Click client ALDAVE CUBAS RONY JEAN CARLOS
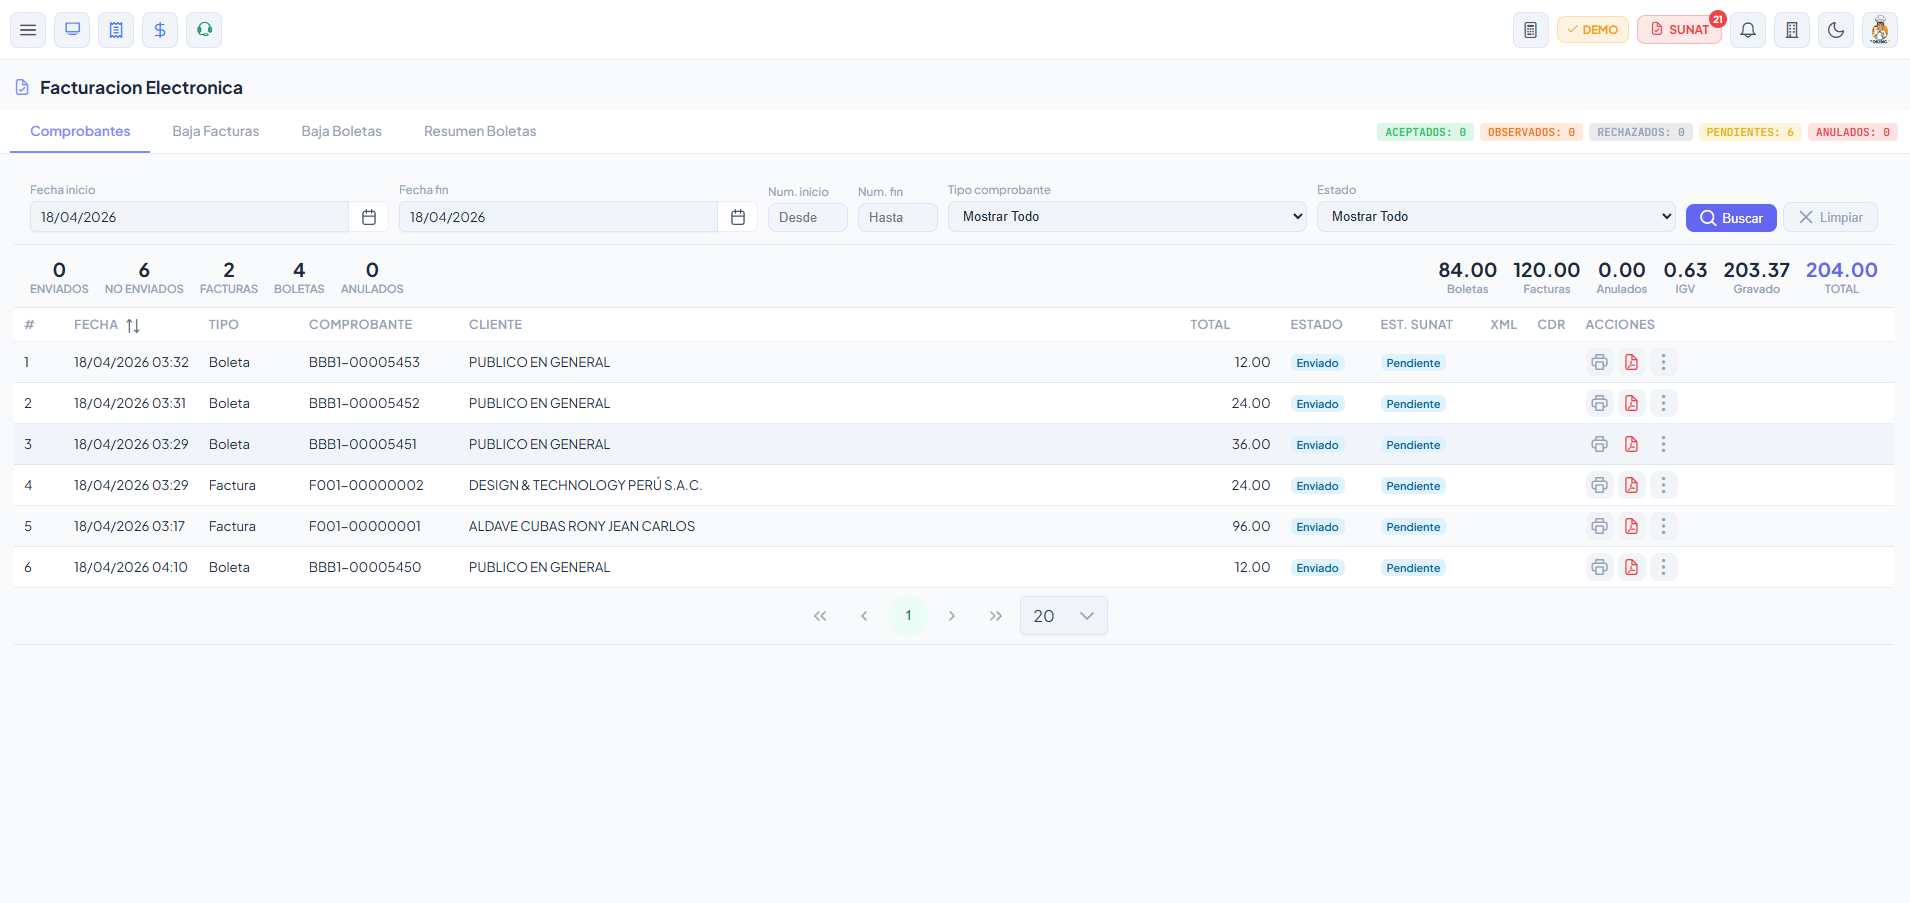 point(582,526)
